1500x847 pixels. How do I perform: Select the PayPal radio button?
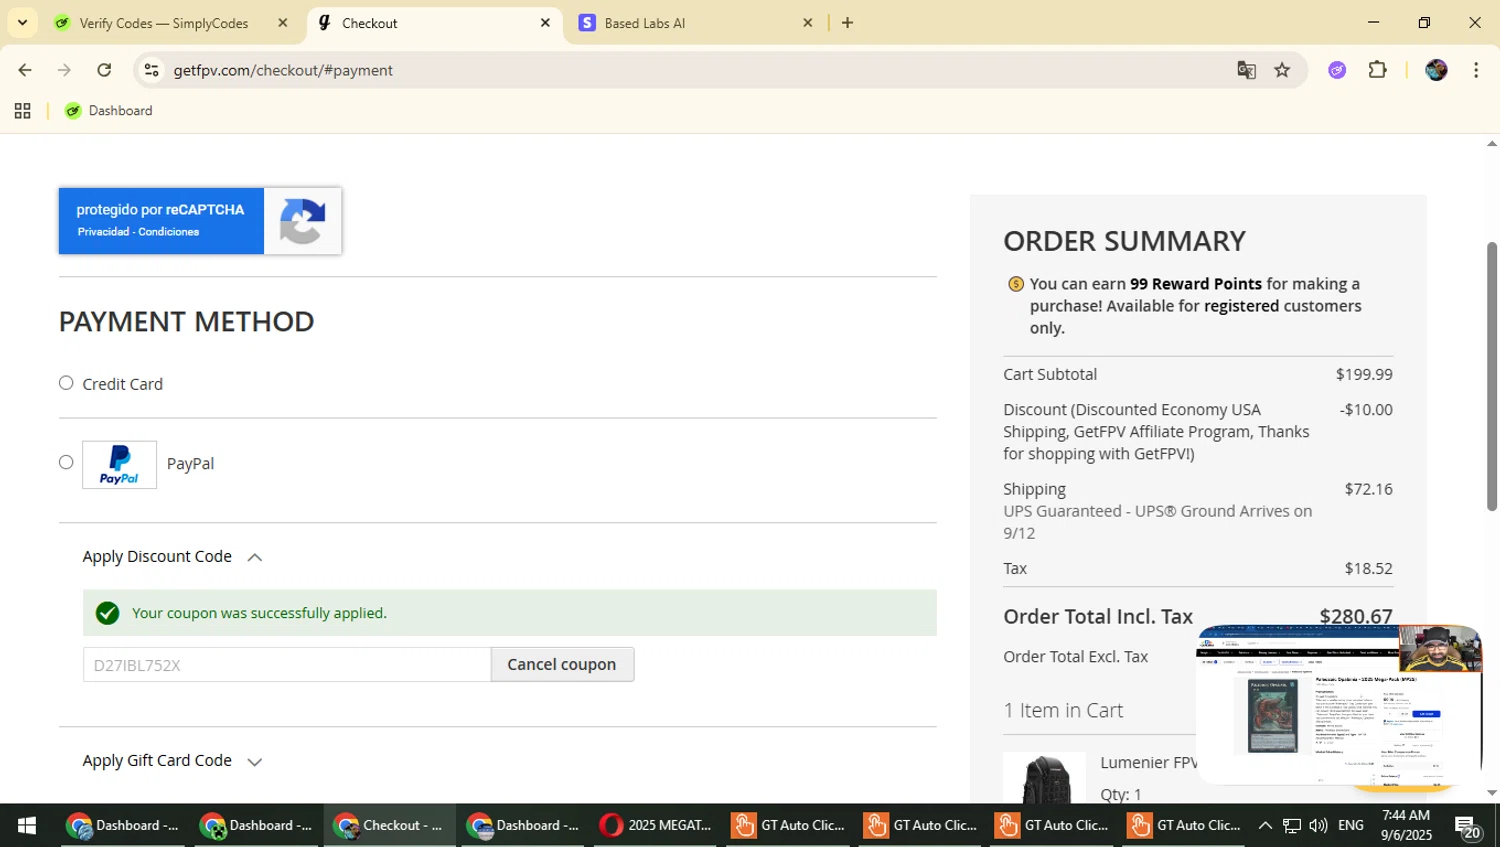[66, 462]
